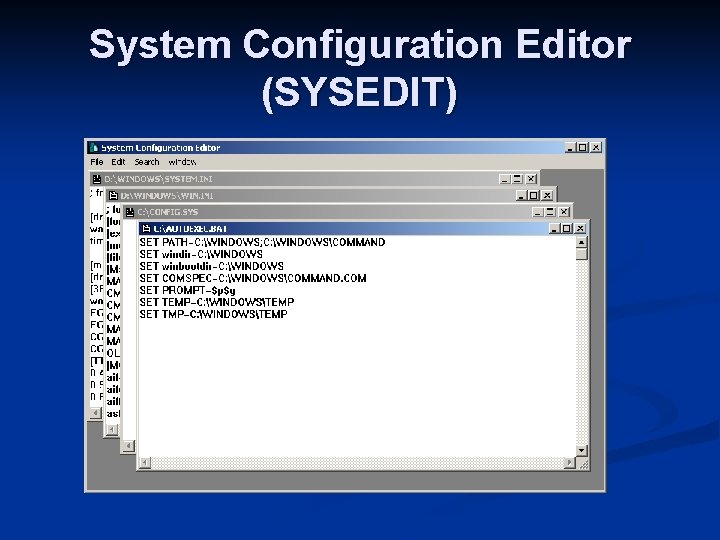
Task: Click the System Configuration Editor title icon
Action: point(94,148)
